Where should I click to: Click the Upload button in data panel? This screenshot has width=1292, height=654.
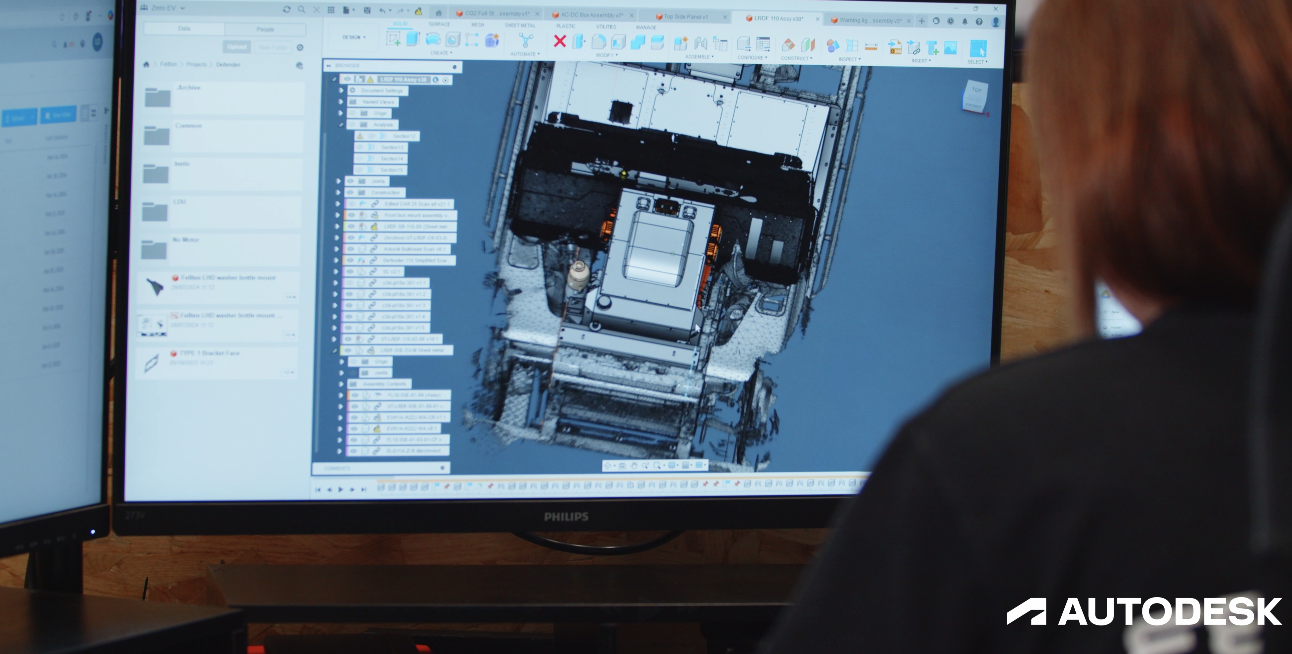click(x=237, y=47)
